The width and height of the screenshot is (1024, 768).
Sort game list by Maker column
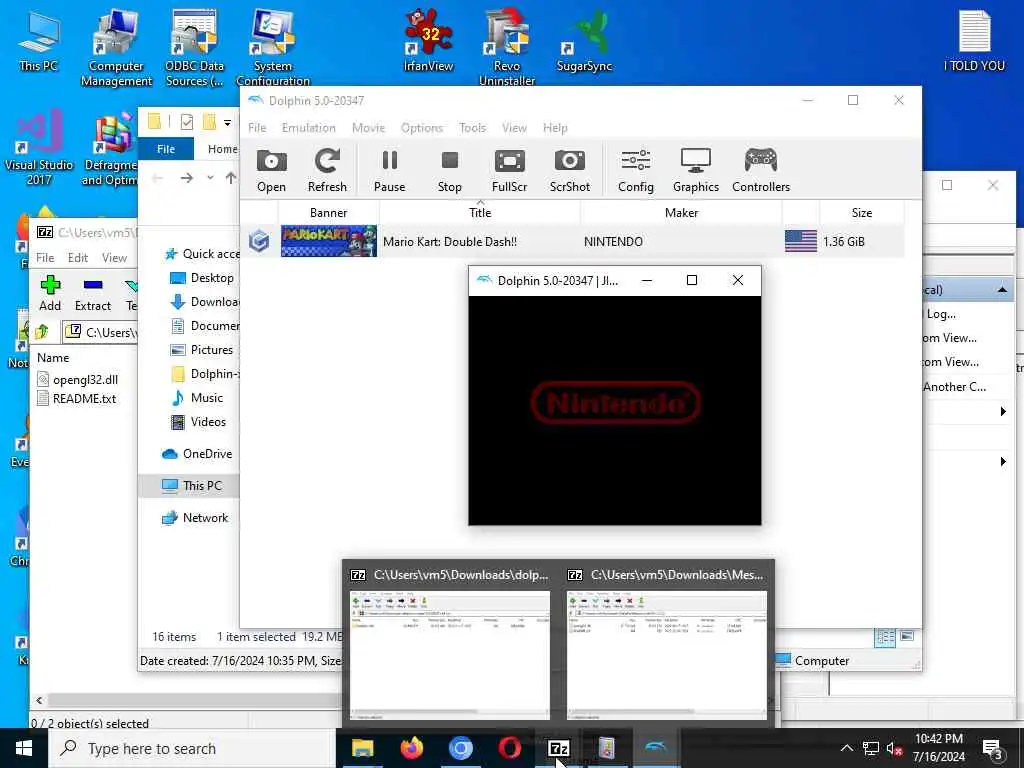pyautogui.click(x=681, y=213)
